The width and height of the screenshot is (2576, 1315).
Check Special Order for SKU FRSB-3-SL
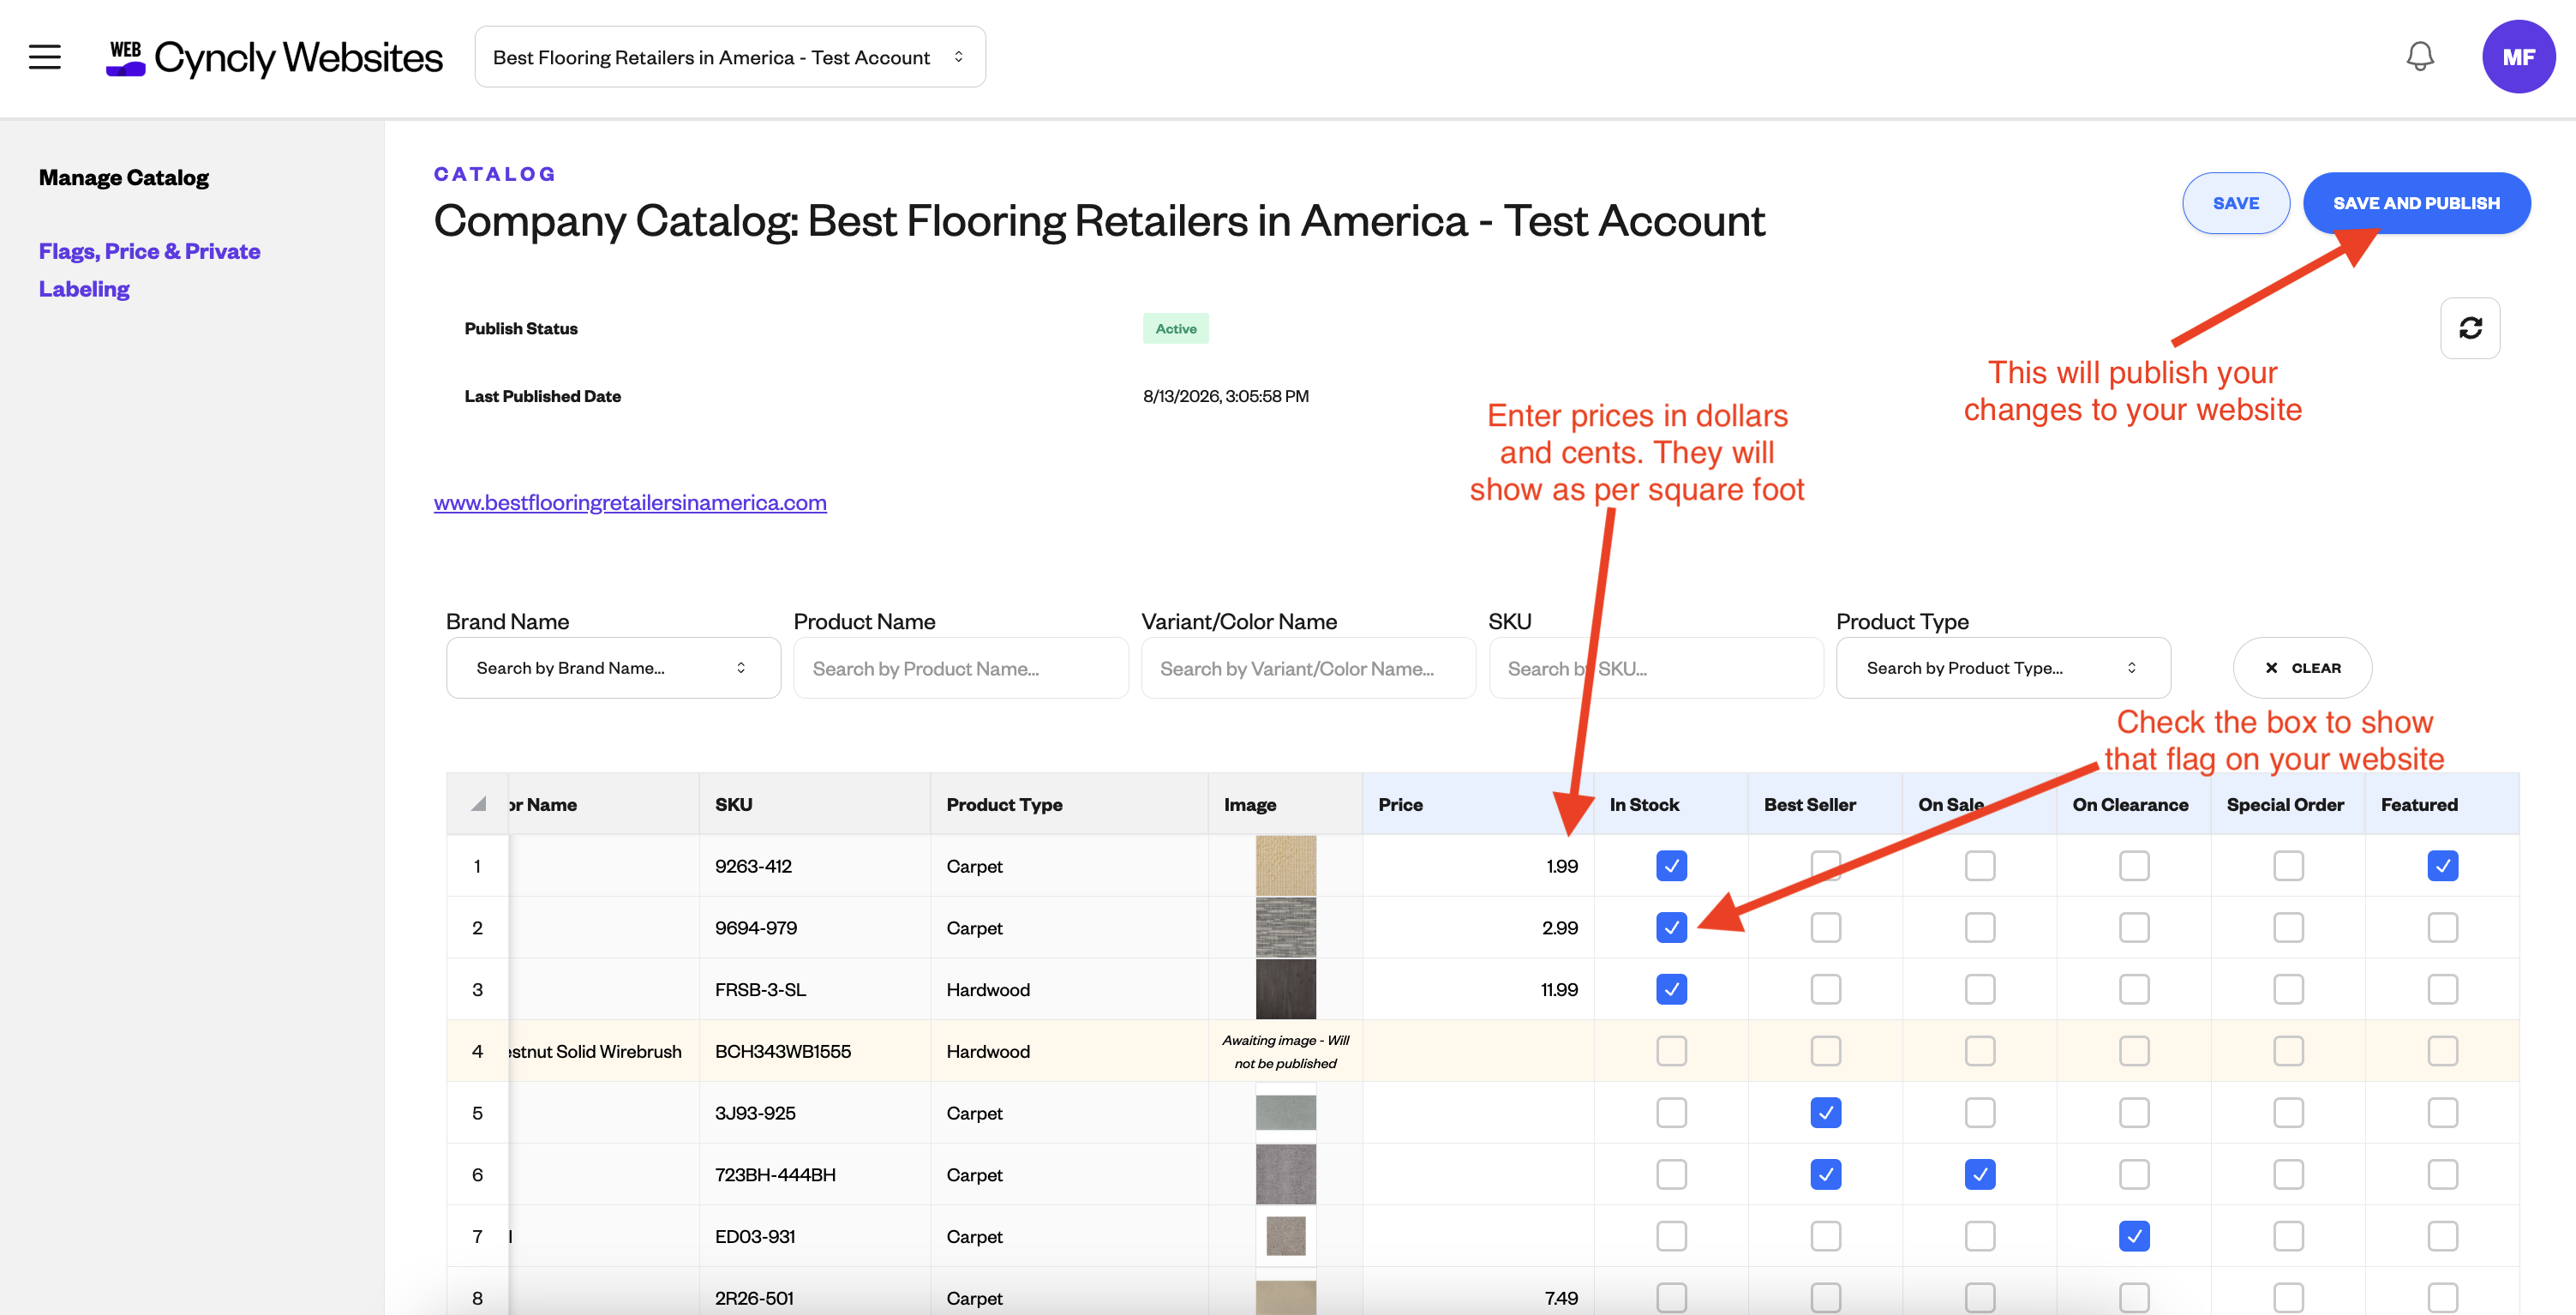tap(2288, 989)
